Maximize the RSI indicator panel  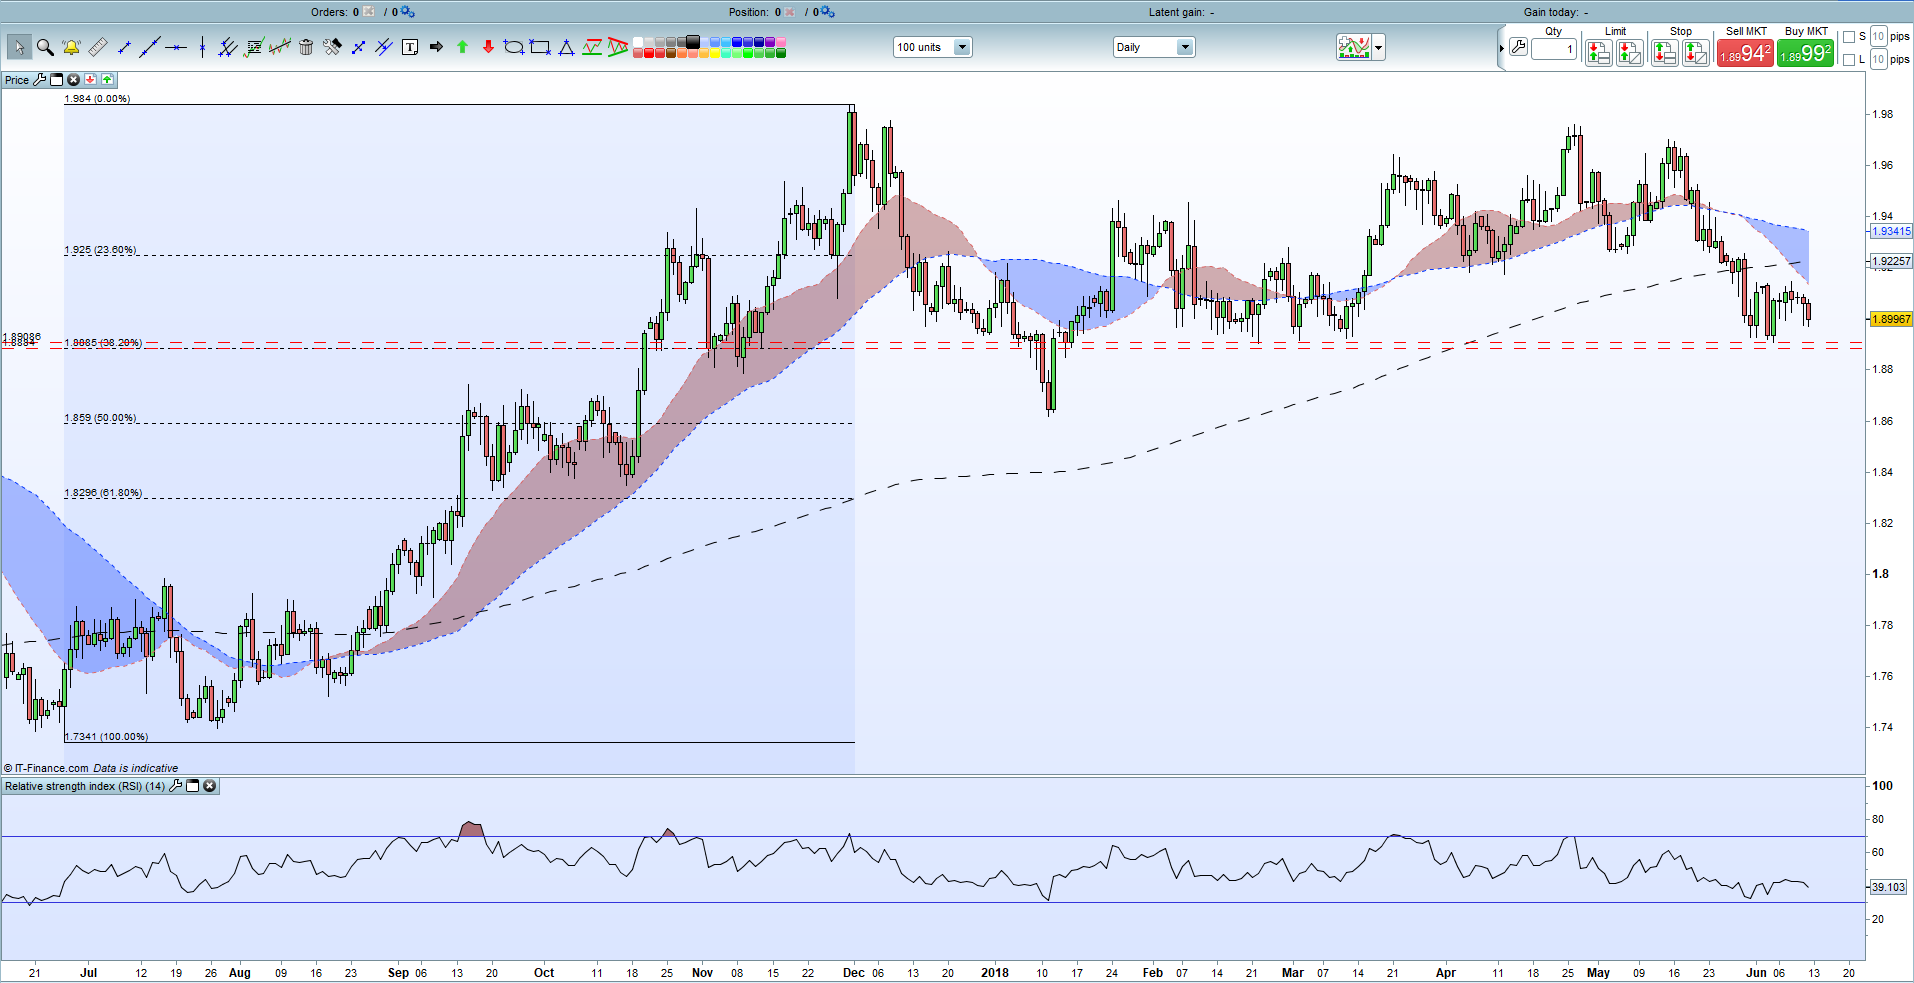coord(193,786)
